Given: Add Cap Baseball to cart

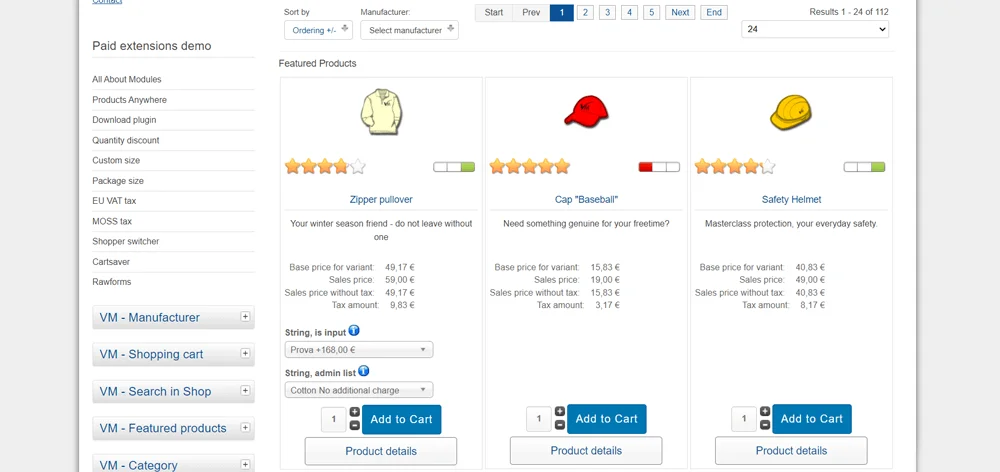Looking at the screenshot, I should coord(607,418).
